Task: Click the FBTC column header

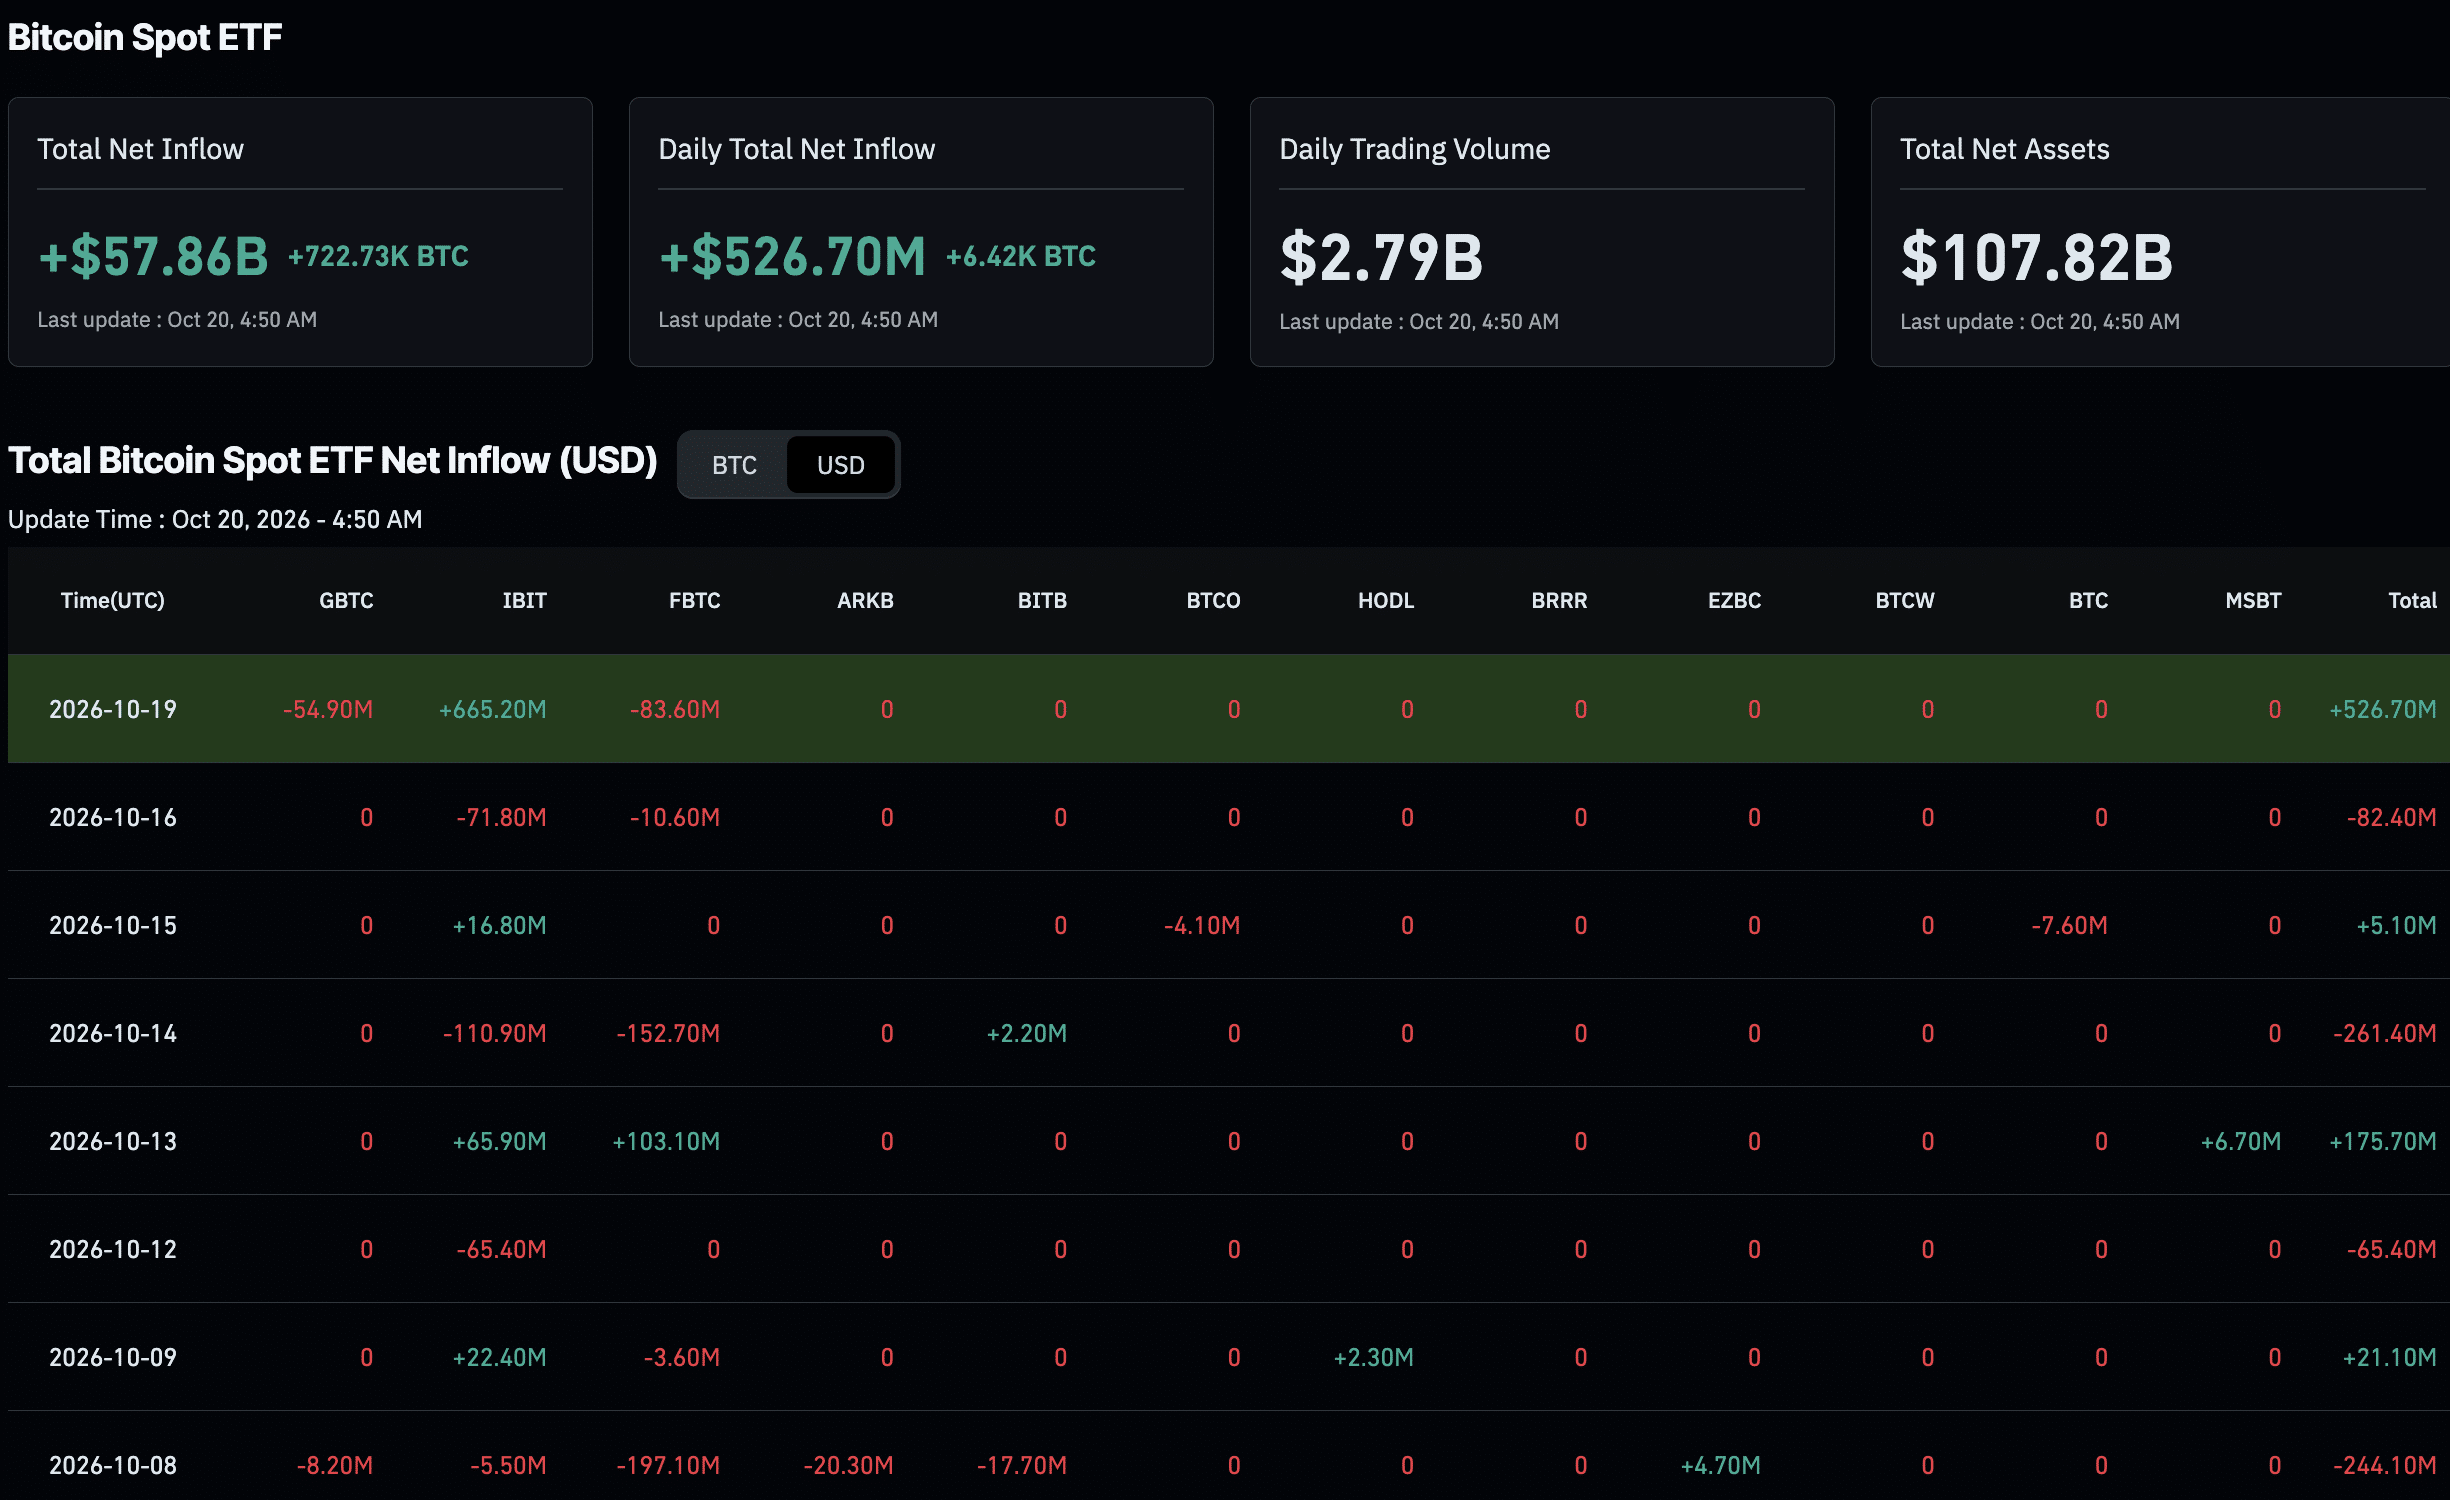Action: [694, 600]
